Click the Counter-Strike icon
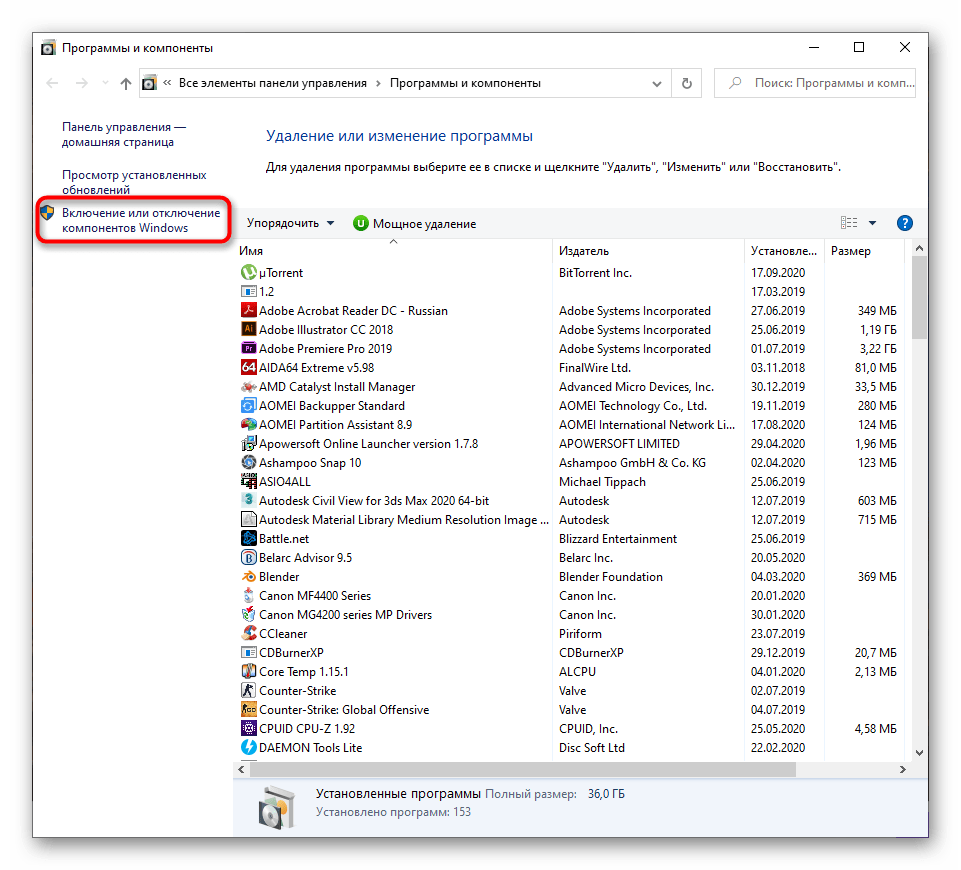 pyautogui.click(x=248, y=690)
